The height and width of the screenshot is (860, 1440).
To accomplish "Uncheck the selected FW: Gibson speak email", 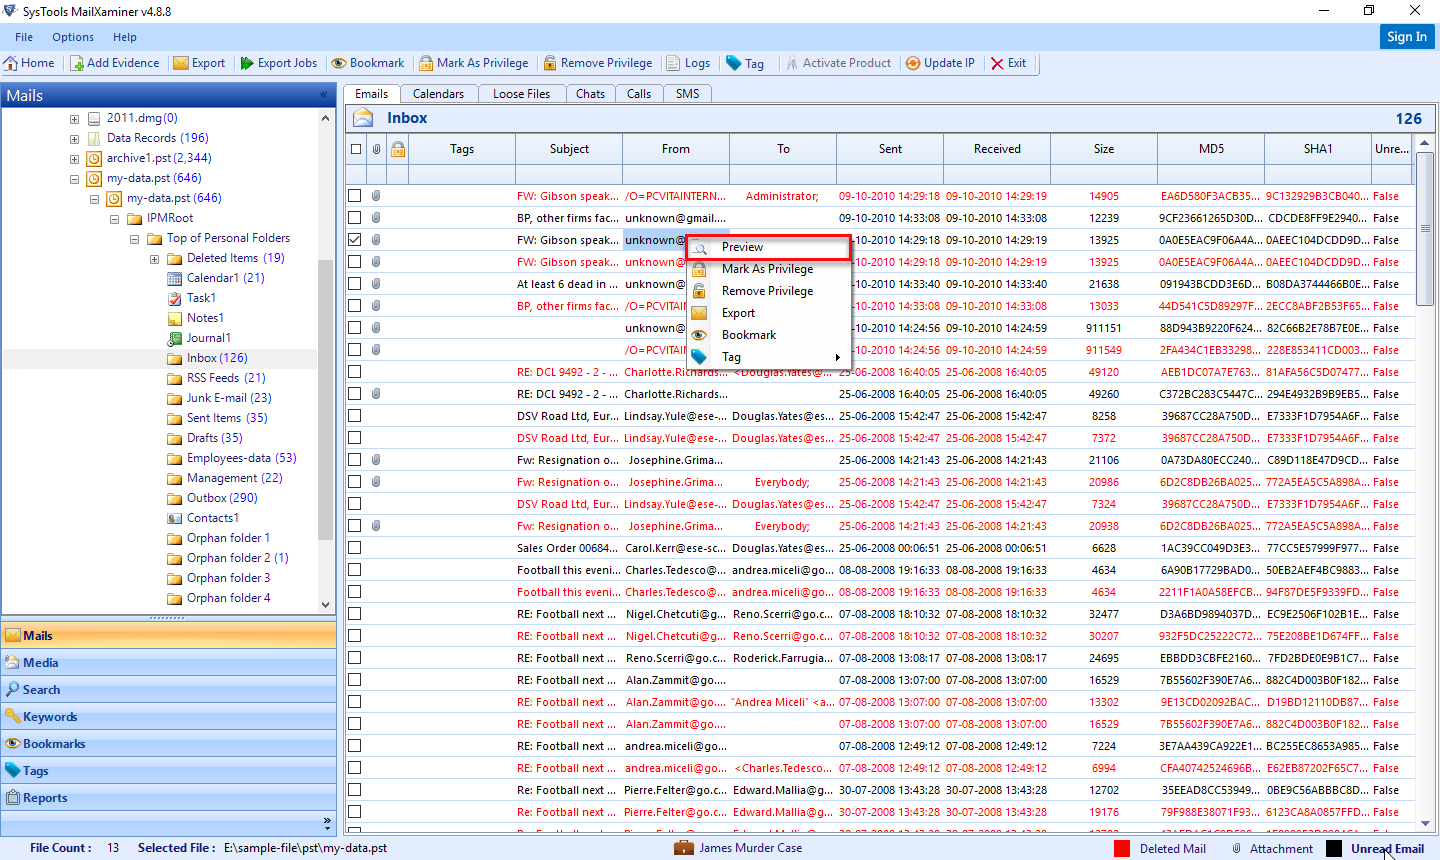I will coord(355,239).
